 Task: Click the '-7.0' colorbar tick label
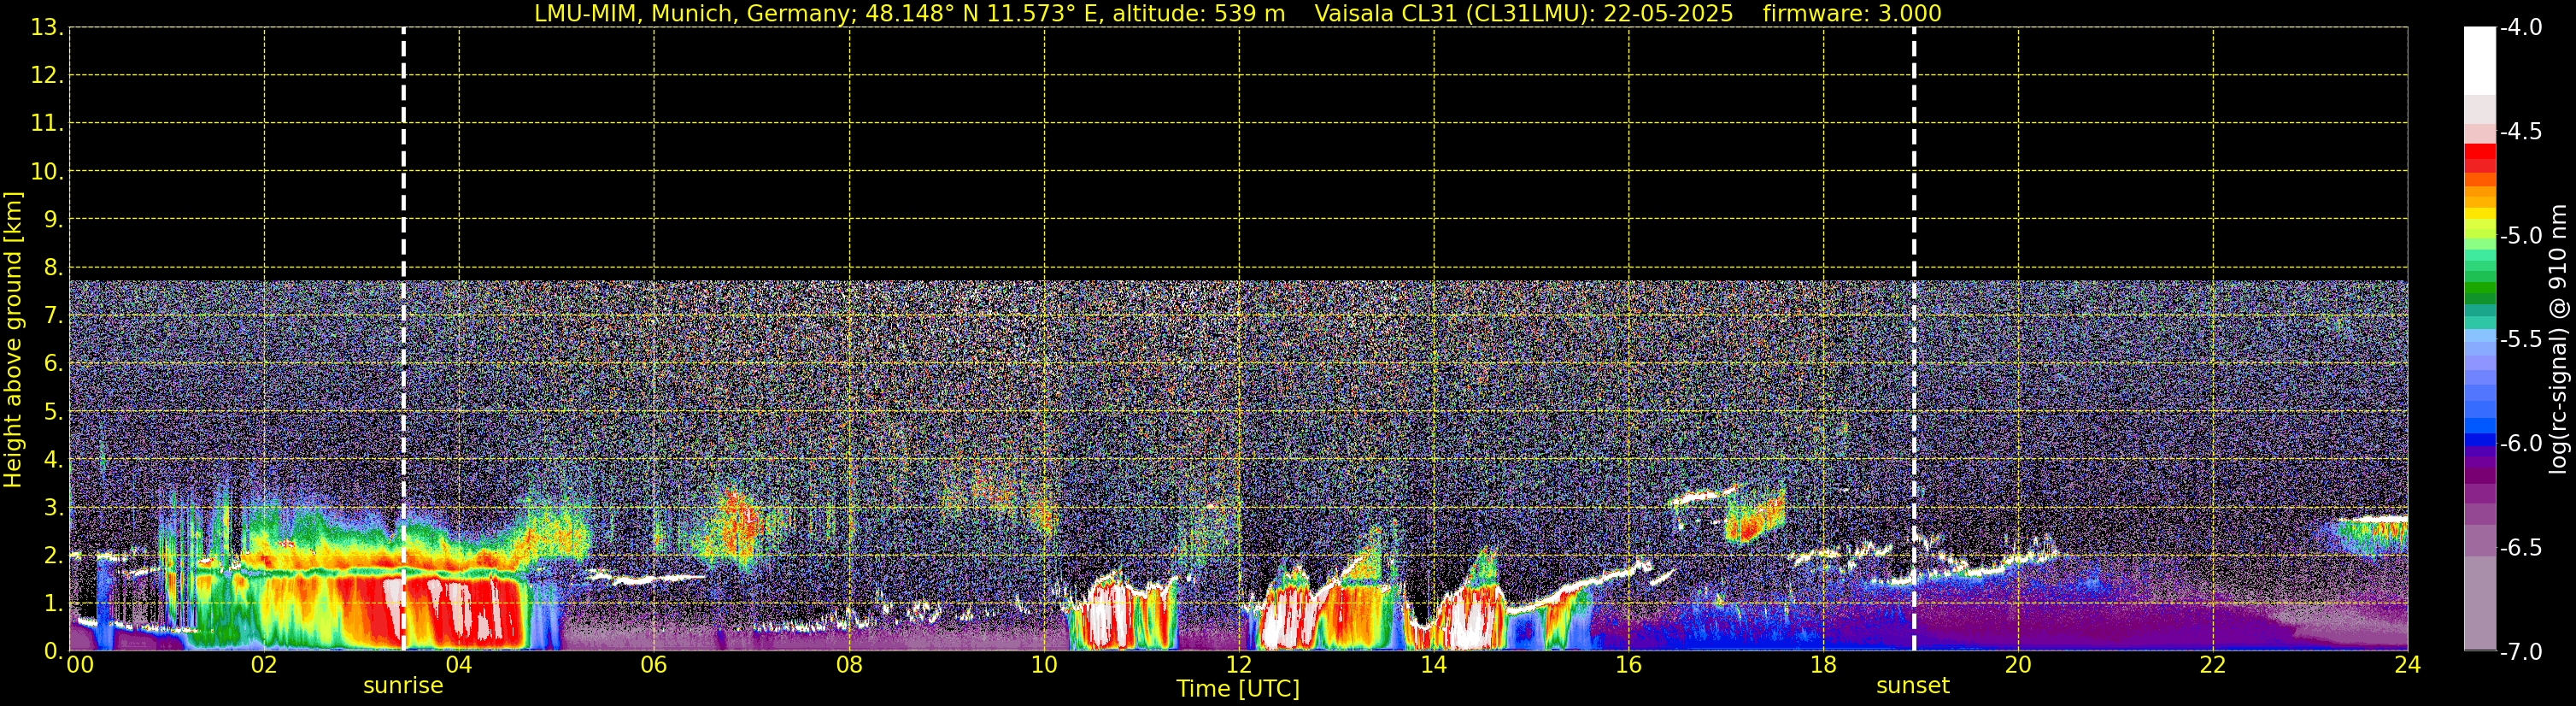(2520, 652)
